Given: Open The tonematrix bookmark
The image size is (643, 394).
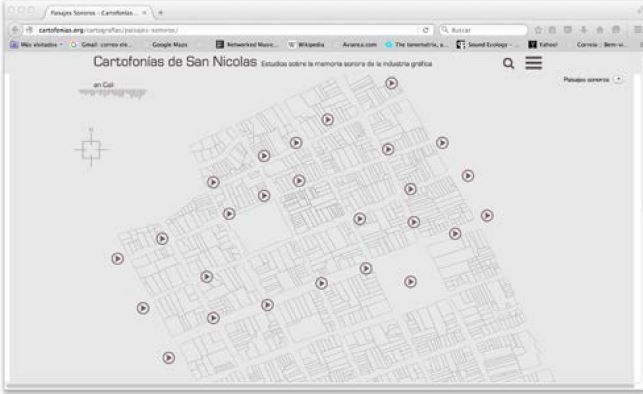Looking at the screenshot, I should point(416,45).
